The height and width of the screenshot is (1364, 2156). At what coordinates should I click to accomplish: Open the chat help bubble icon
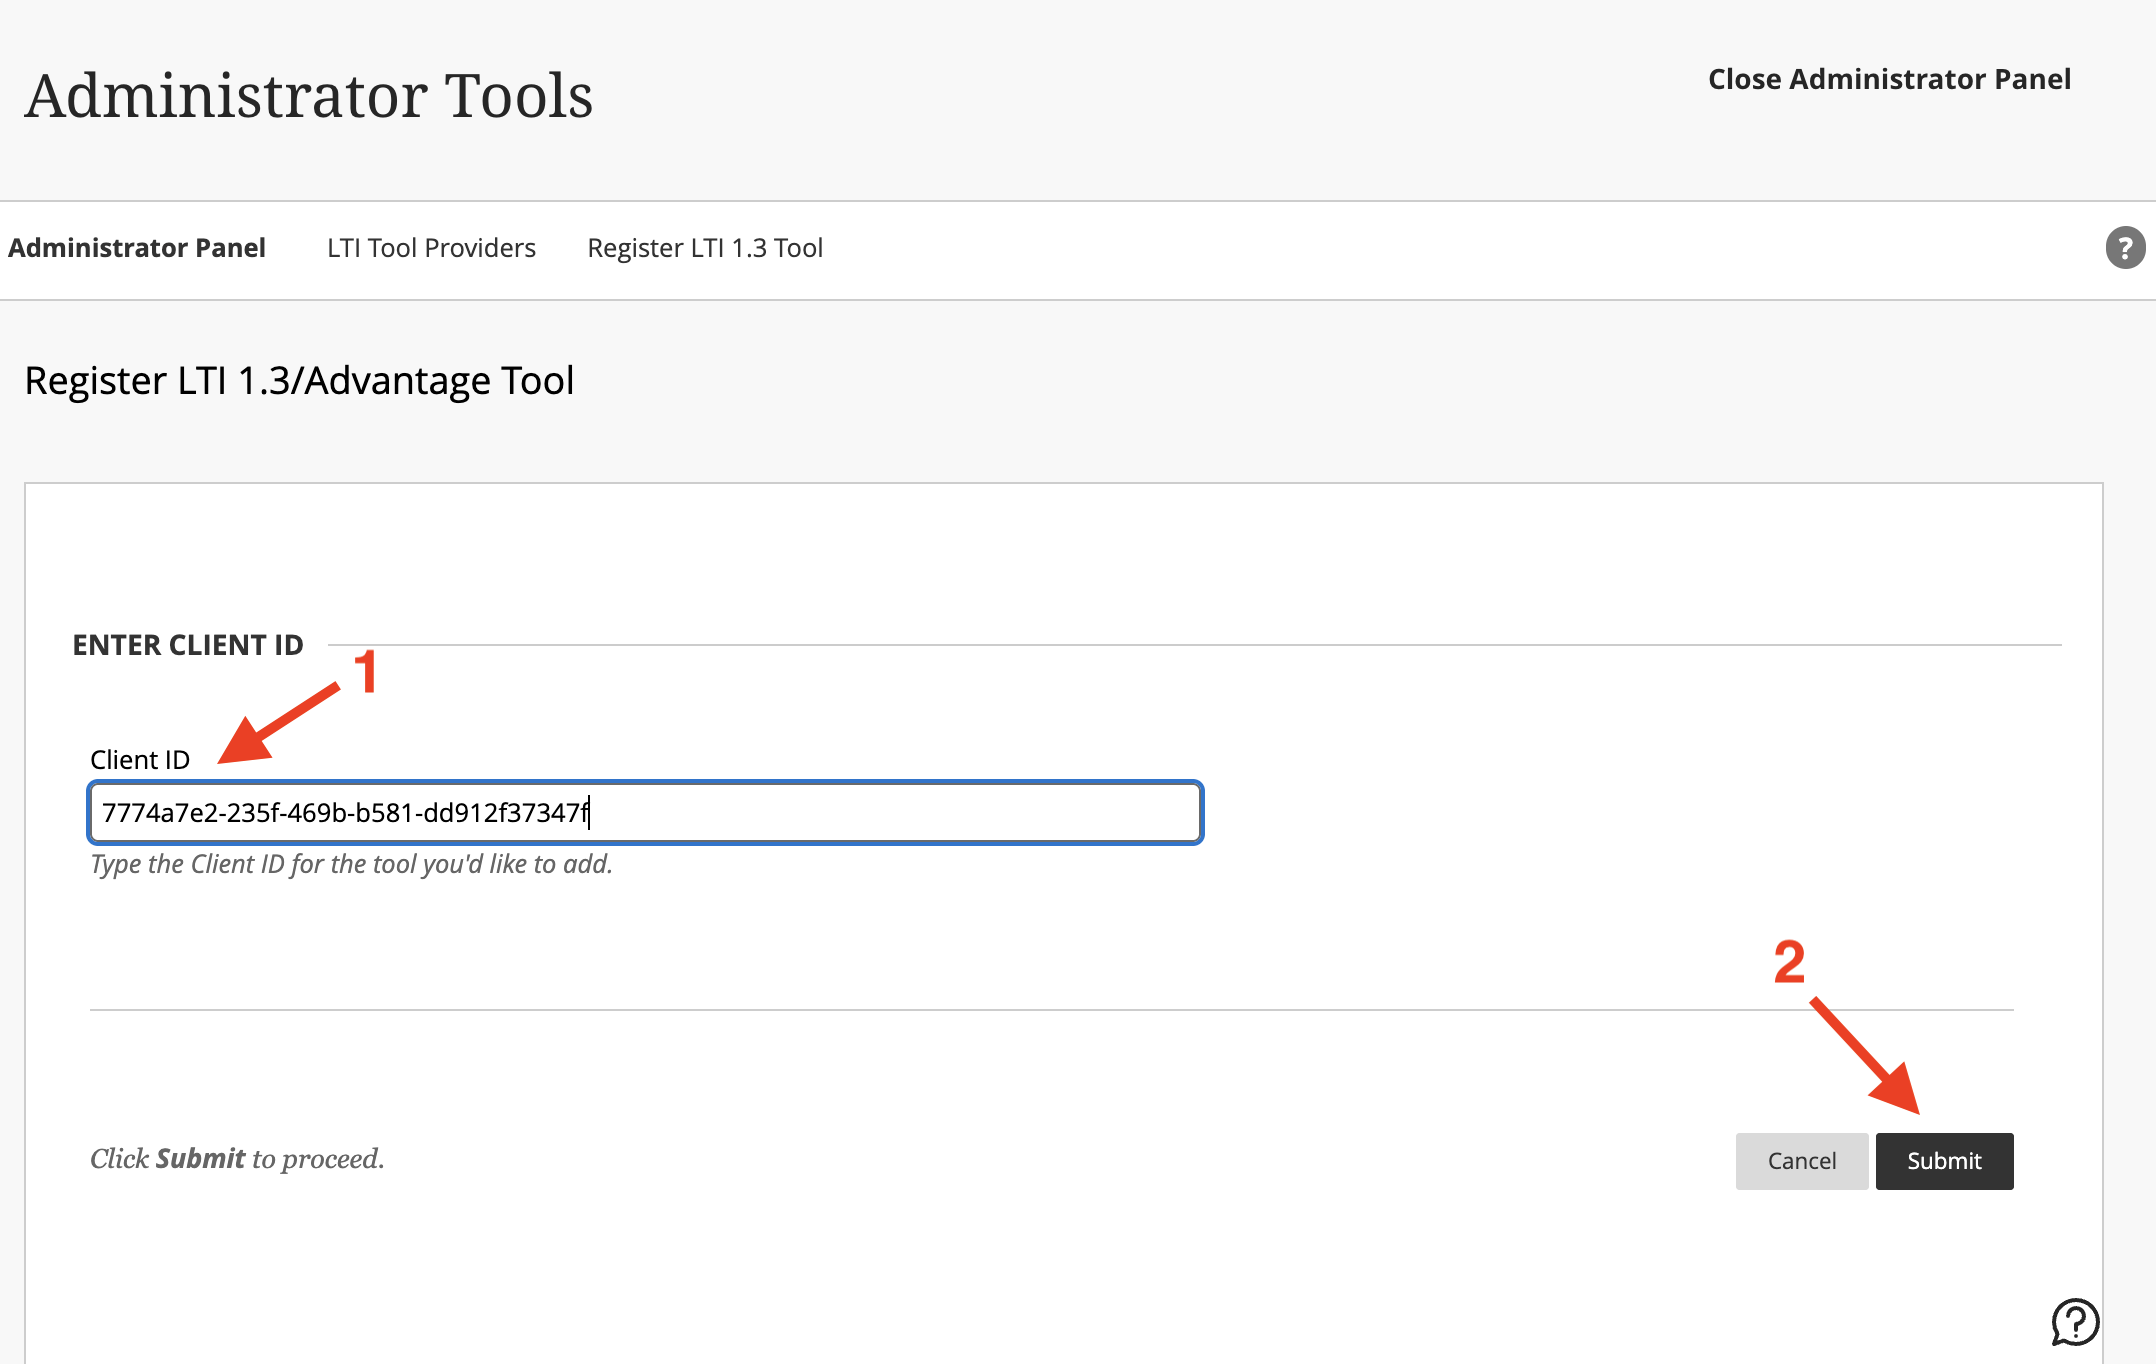2075,1322
